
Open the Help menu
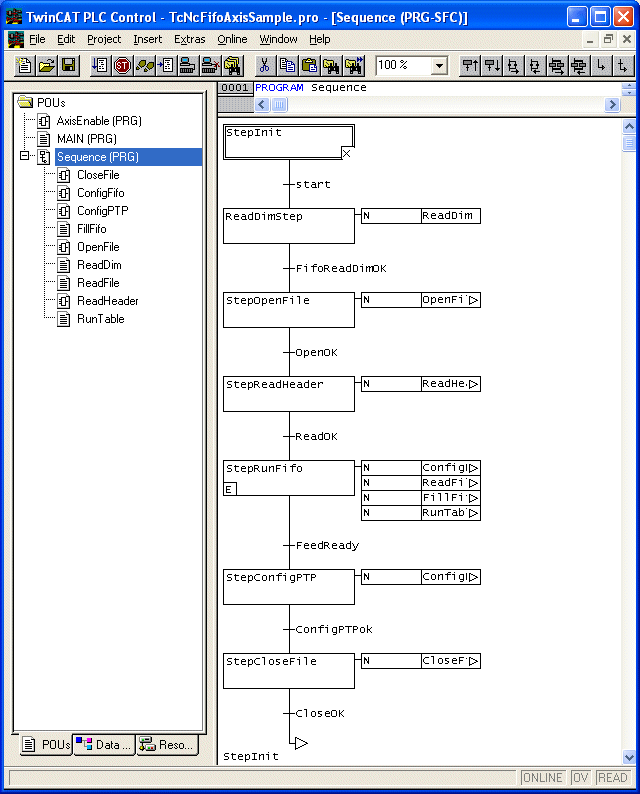(x=319, y=39)
